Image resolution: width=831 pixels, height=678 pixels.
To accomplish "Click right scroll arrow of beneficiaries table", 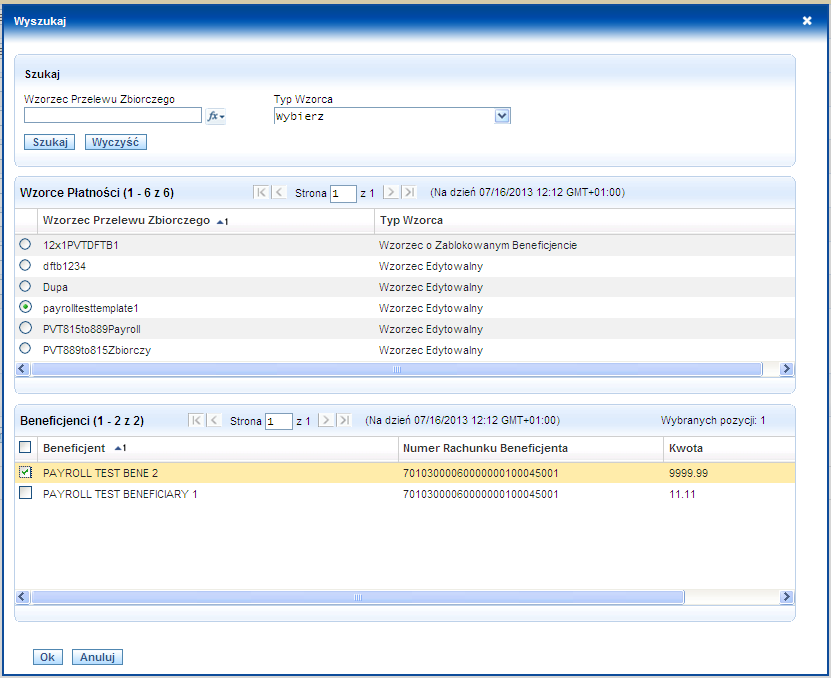I will click(x=786, y=597).
